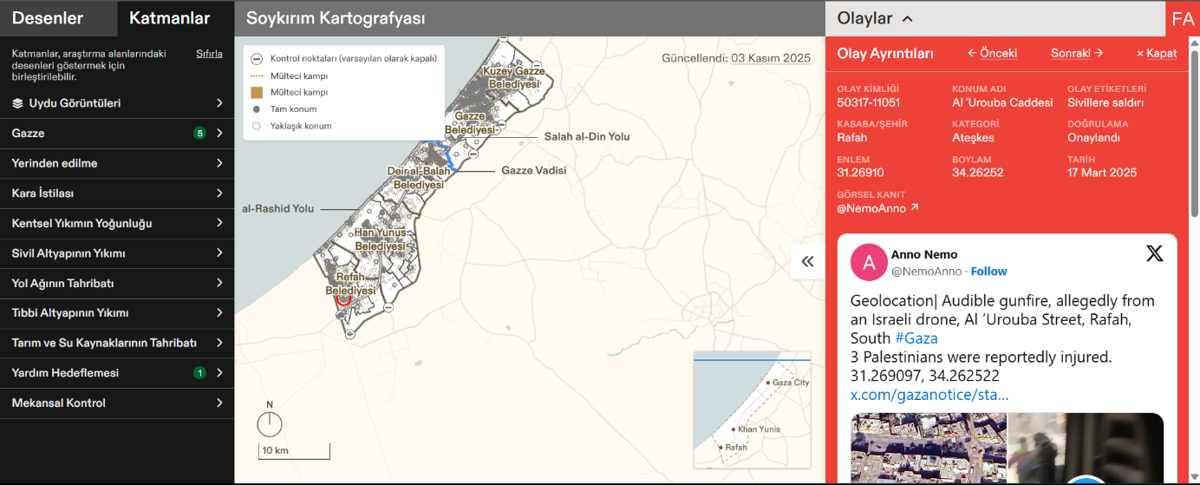Click the Anno Nemo avatar icon
Viewport: 1200px width, 485px height.
pos(868,262)
